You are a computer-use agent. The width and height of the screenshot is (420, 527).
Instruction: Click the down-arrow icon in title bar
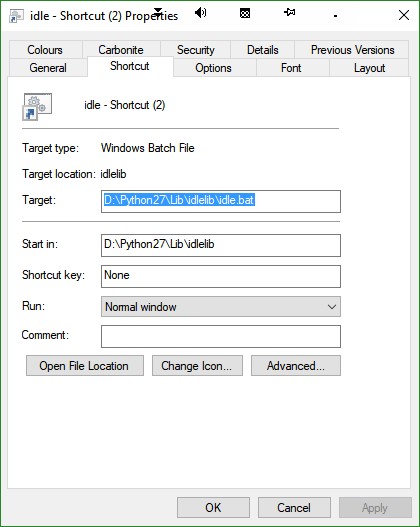click(158, 11)
